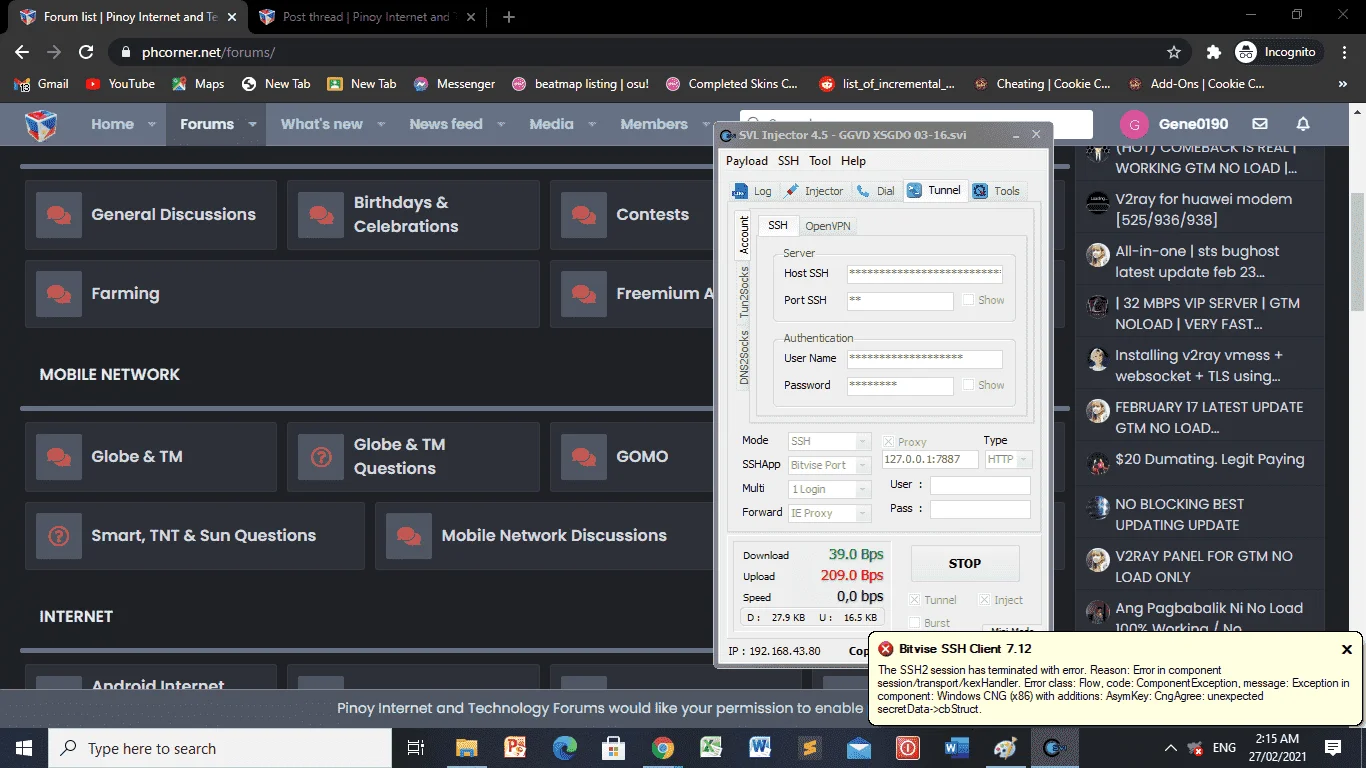Screen dimensions: 1366x768
Task: Click the General Discussions forum icon
Action: point(59,215)
